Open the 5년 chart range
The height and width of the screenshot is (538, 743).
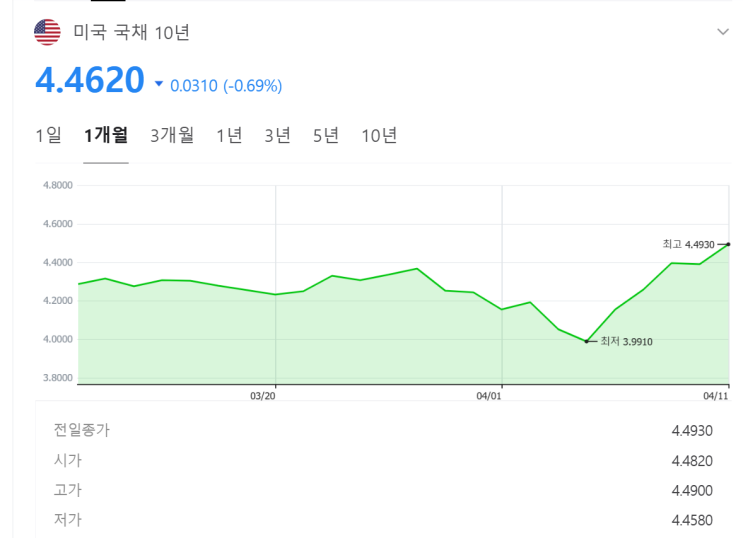(326, 135)
